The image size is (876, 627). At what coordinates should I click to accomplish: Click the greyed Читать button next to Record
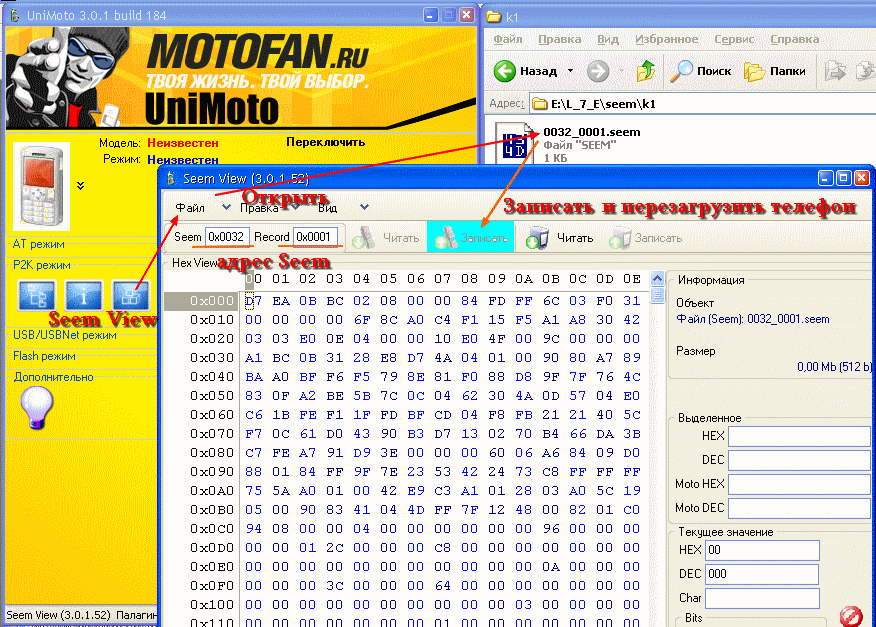click(x=386, y=238)
